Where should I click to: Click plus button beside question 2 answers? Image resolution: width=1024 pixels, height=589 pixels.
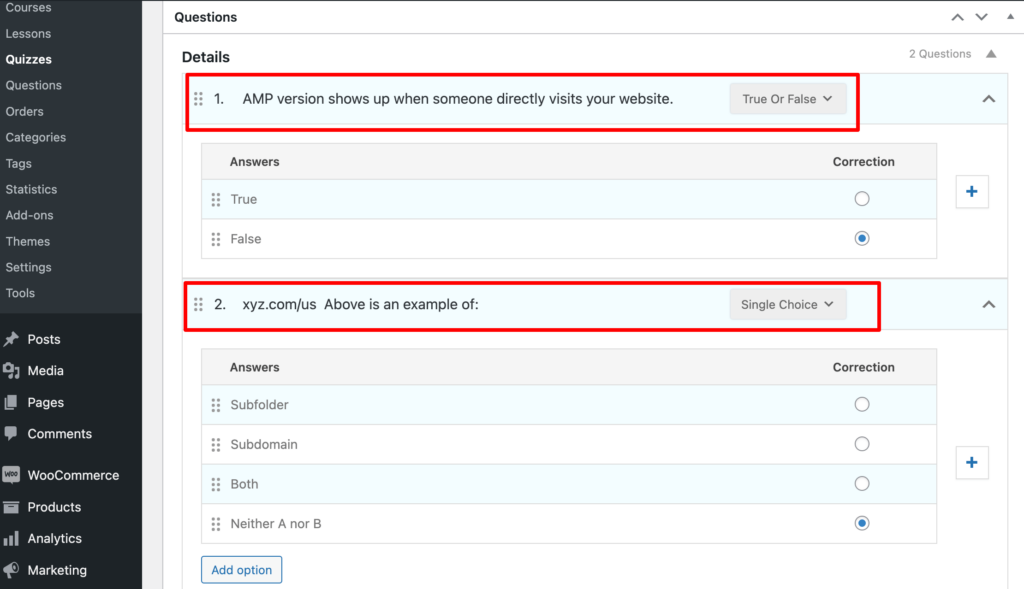click(x=972, y=462)
